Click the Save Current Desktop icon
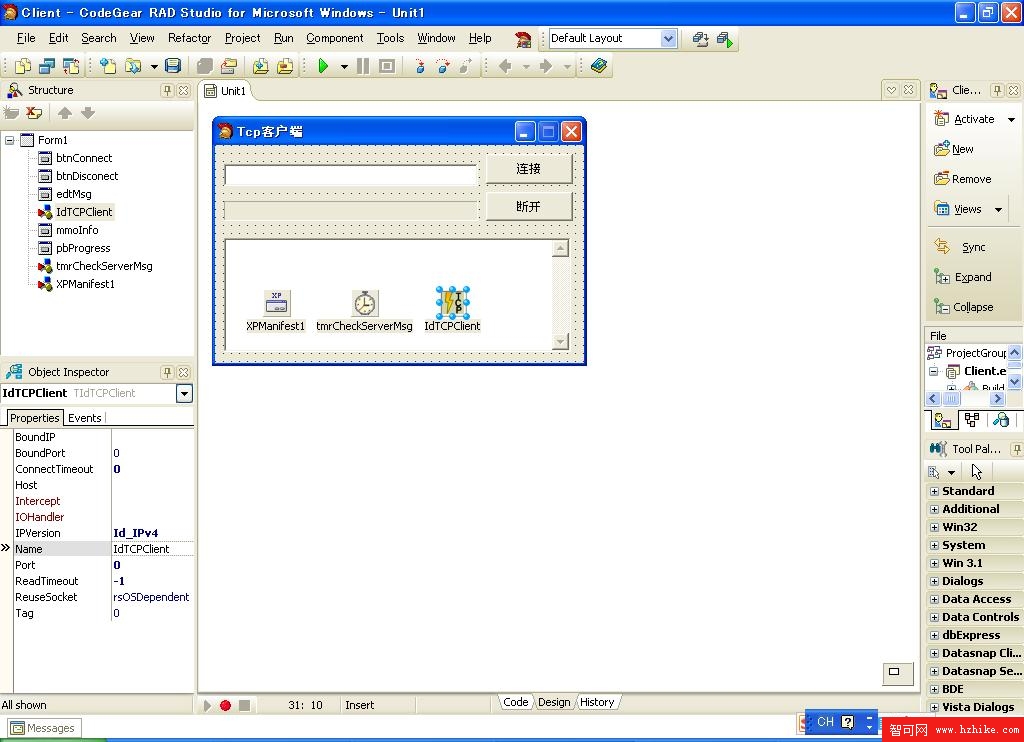Viewport: 1024px width, 742px height. [x=700, y=39]
